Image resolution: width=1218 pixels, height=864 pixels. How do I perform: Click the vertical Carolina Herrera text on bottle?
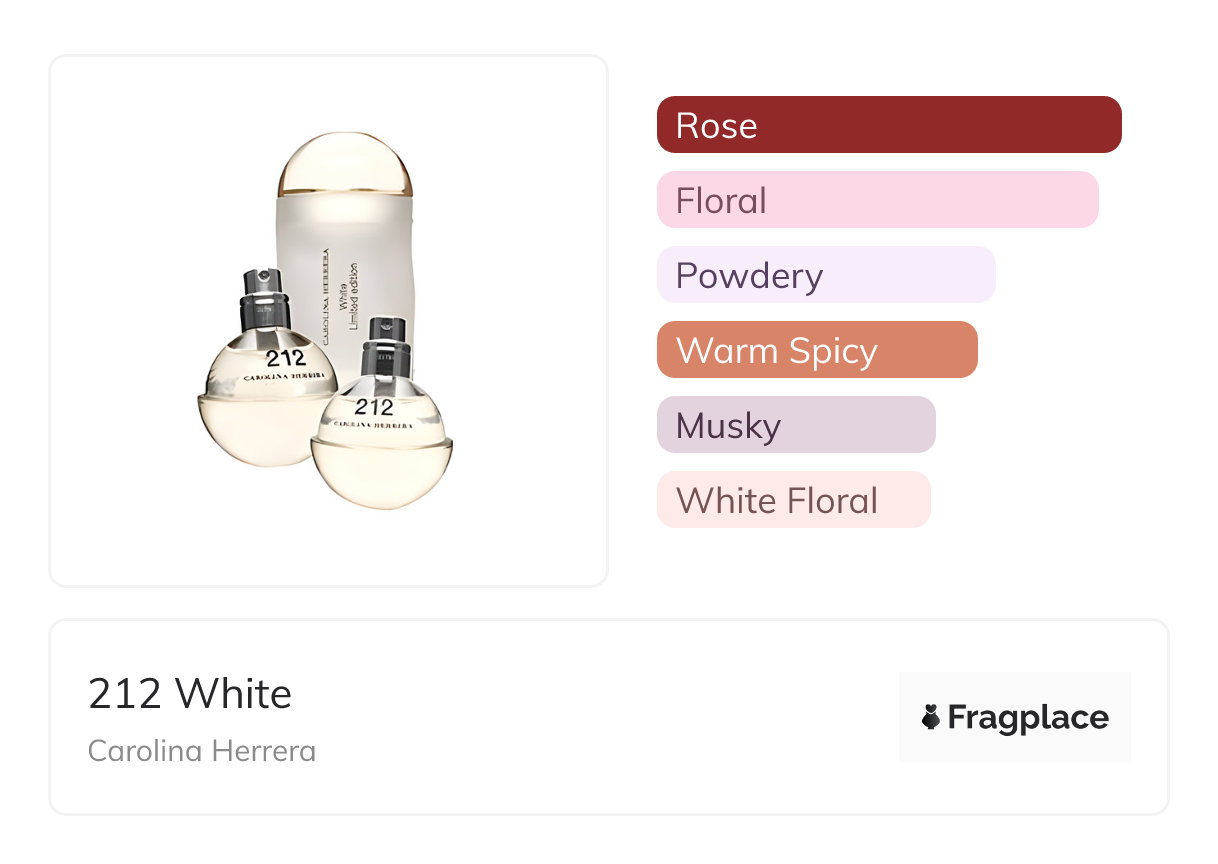pos(325,296)
